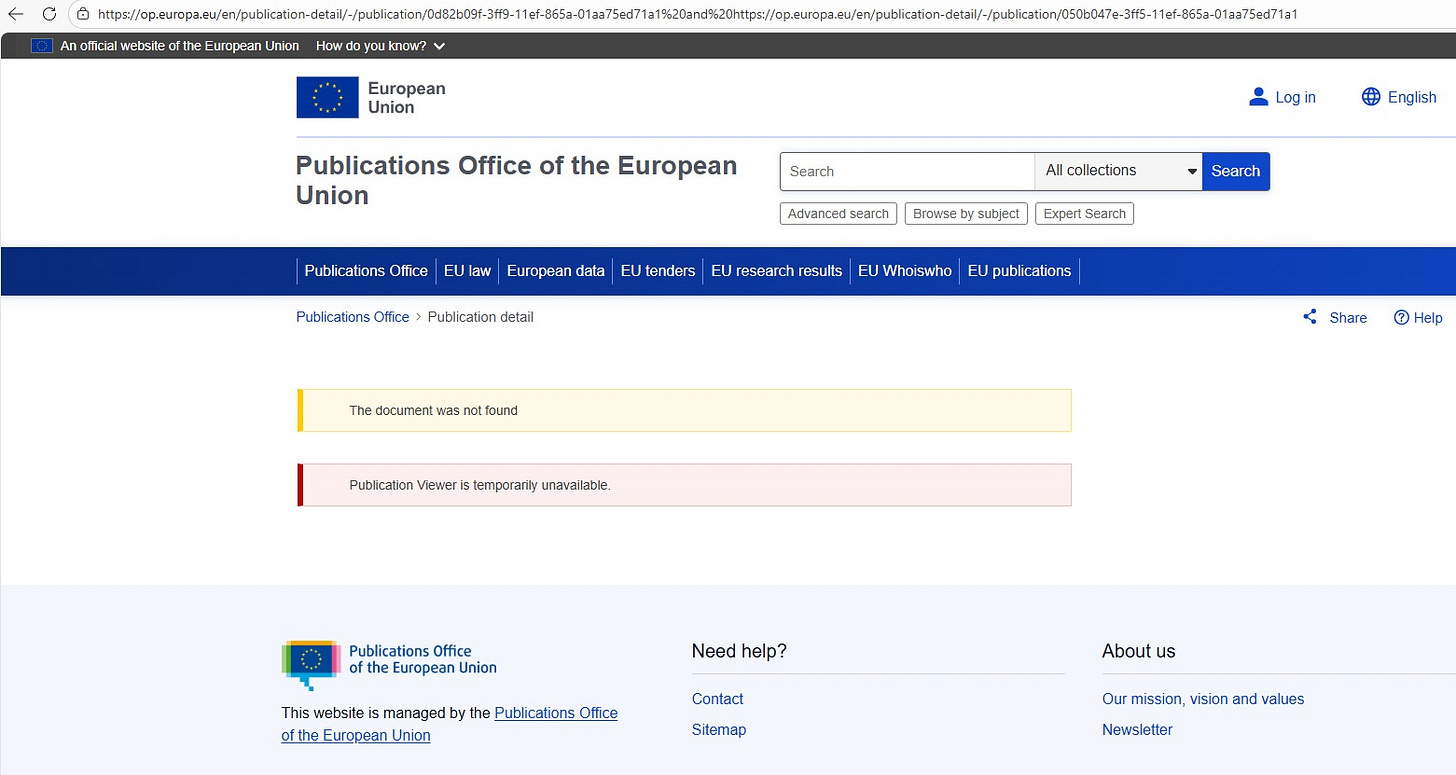Click the Publications Office footer logo

312,663
